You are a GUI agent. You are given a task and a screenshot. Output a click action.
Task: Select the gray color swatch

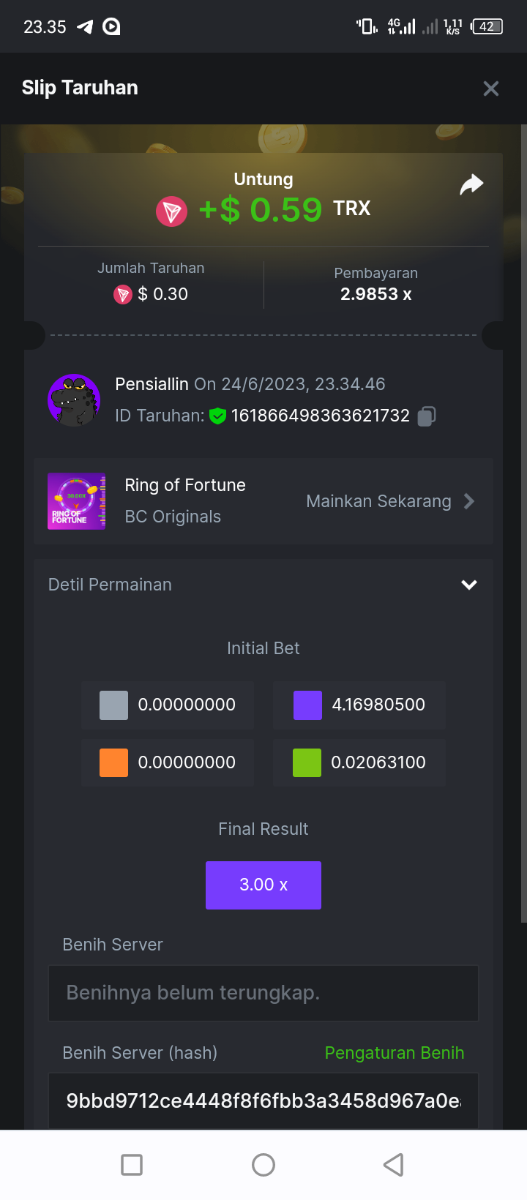pyautogui.click(x=114, y=705)
